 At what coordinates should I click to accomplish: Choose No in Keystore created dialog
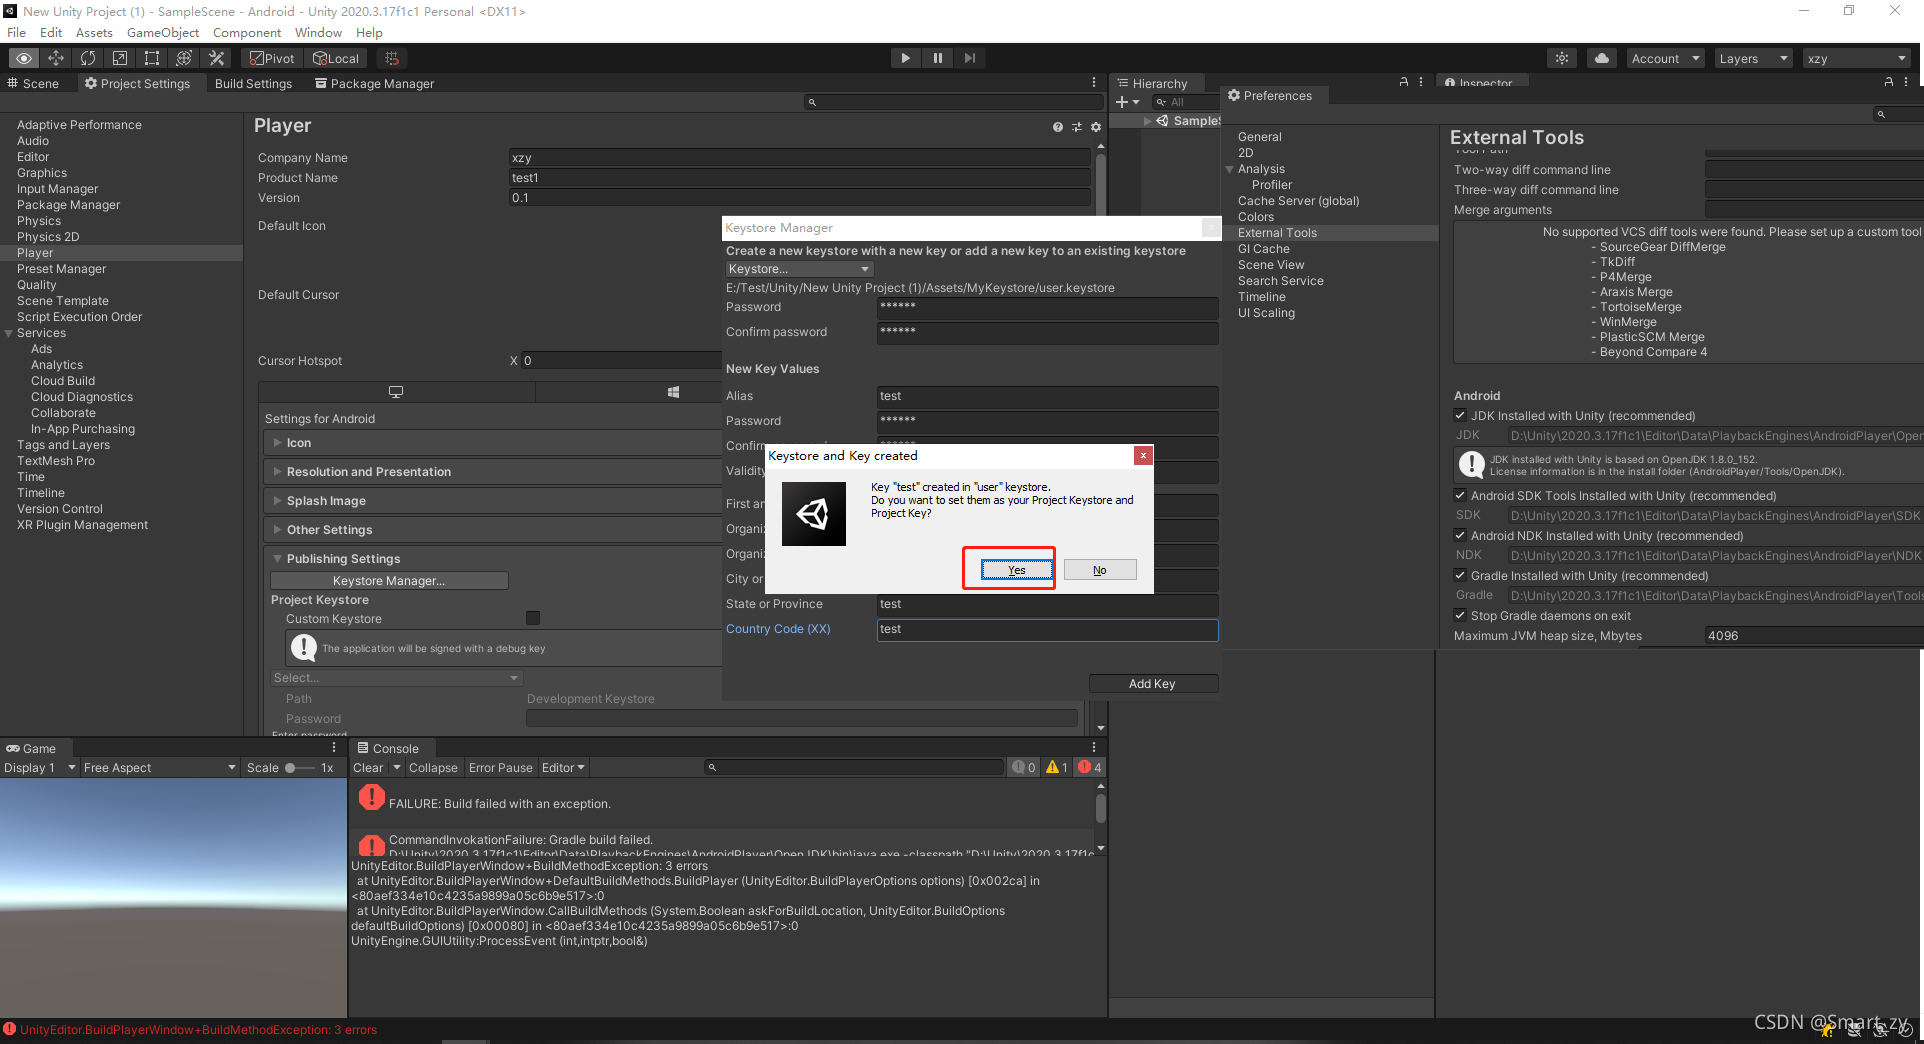[x=1100, y=570]
